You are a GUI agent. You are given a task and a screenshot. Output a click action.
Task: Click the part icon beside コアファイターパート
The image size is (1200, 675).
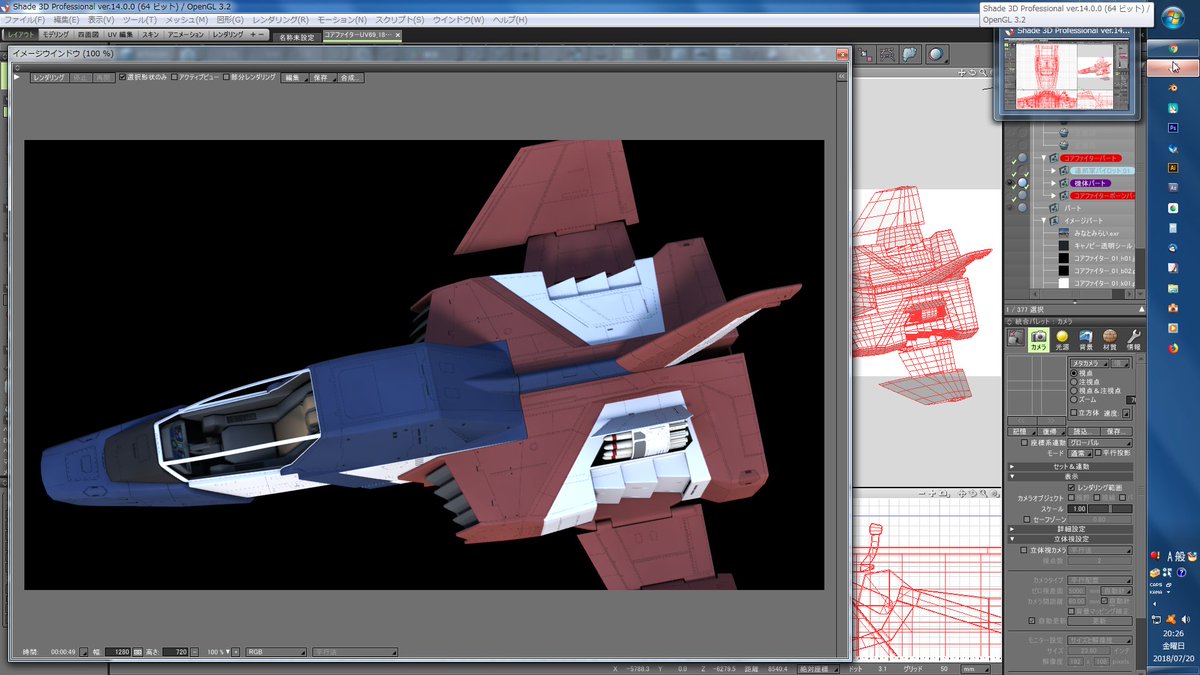[1054, 158]
